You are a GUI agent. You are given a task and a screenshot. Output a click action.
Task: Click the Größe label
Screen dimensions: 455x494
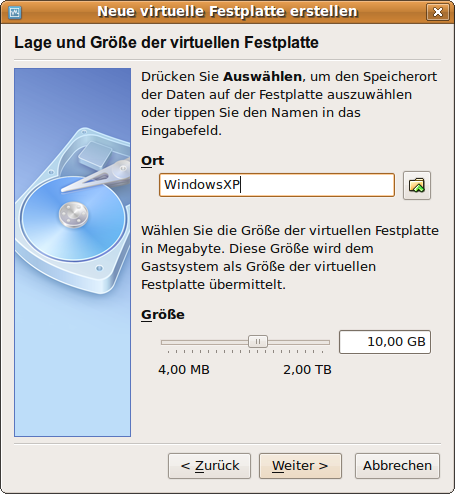click(x=163, y=315)
